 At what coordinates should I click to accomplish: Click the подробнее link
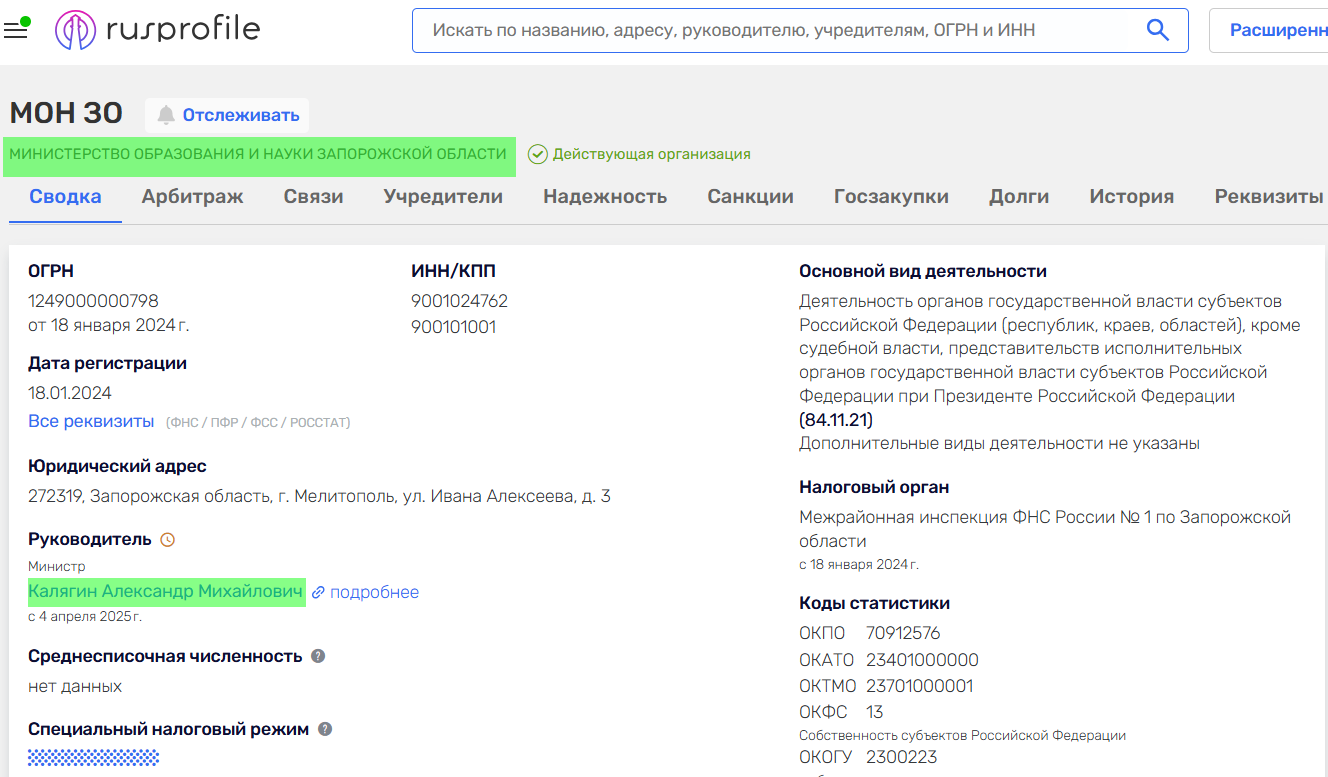pos(374,593)
